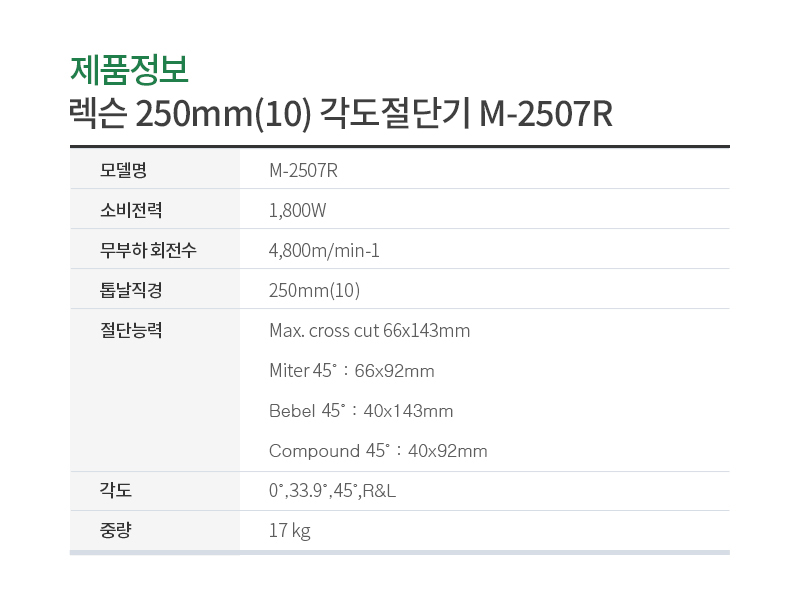Click the Miter 45° 66x92mm line
Viewport: 800px width, 594px height.
(352, 370)
